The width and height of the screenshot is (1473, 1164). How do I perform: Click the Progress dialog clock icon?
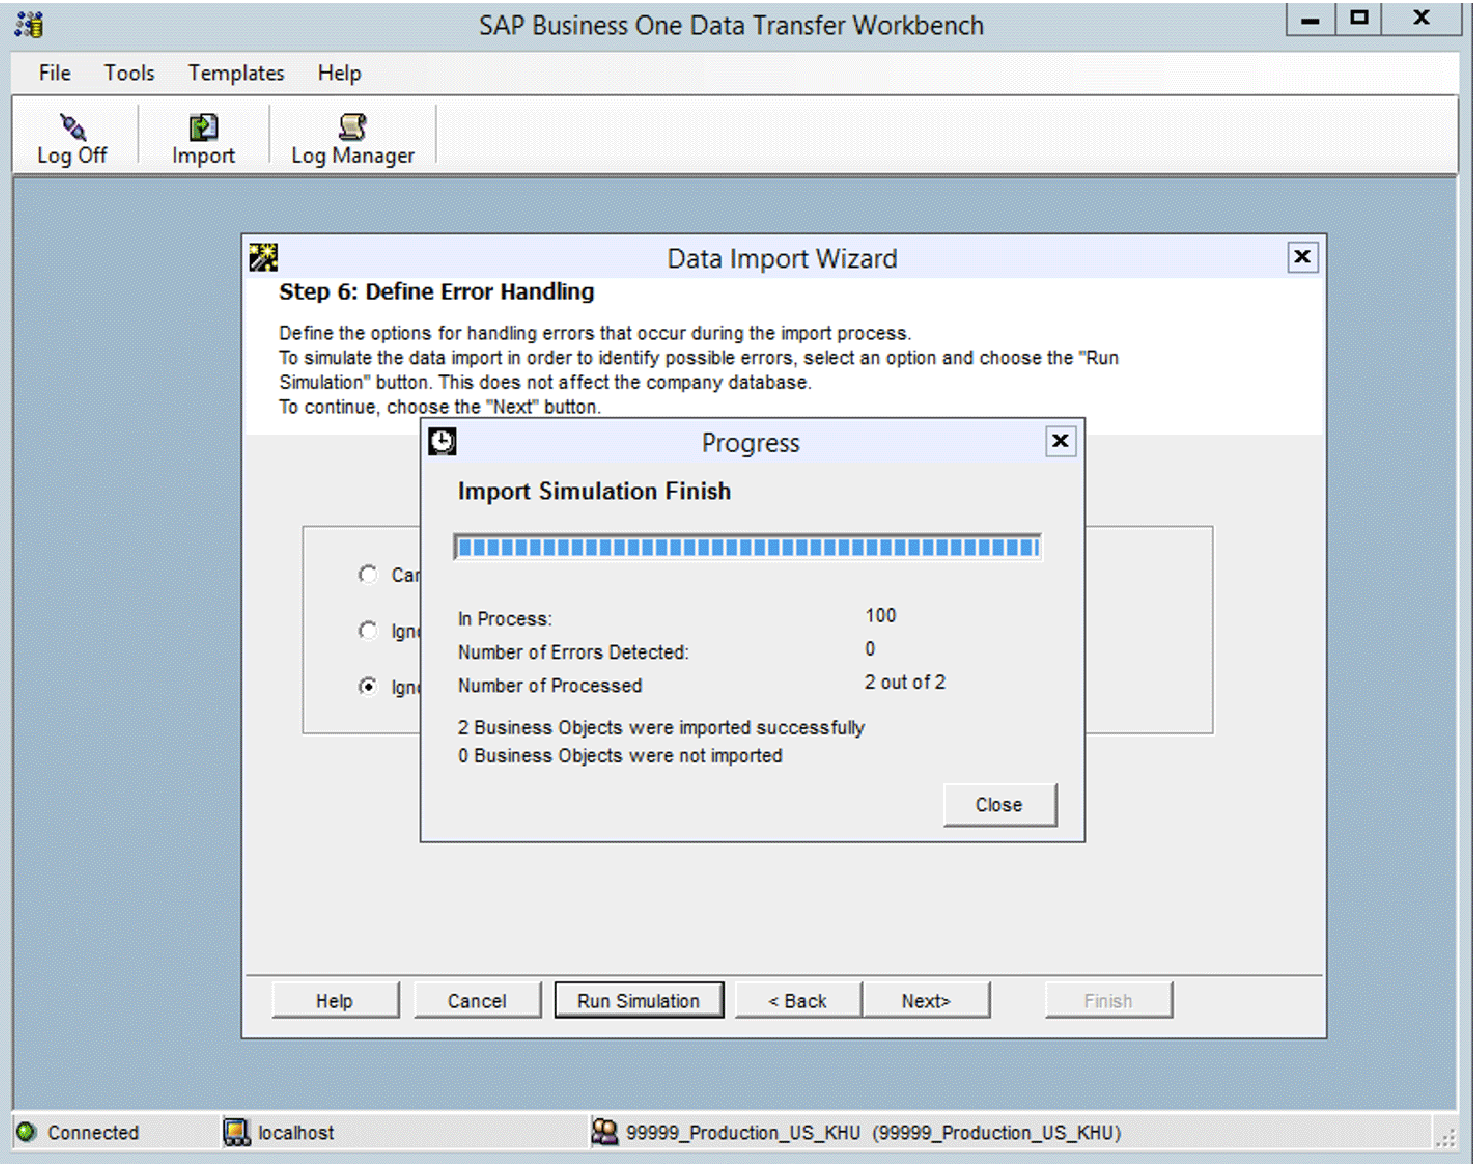point(442,441)
